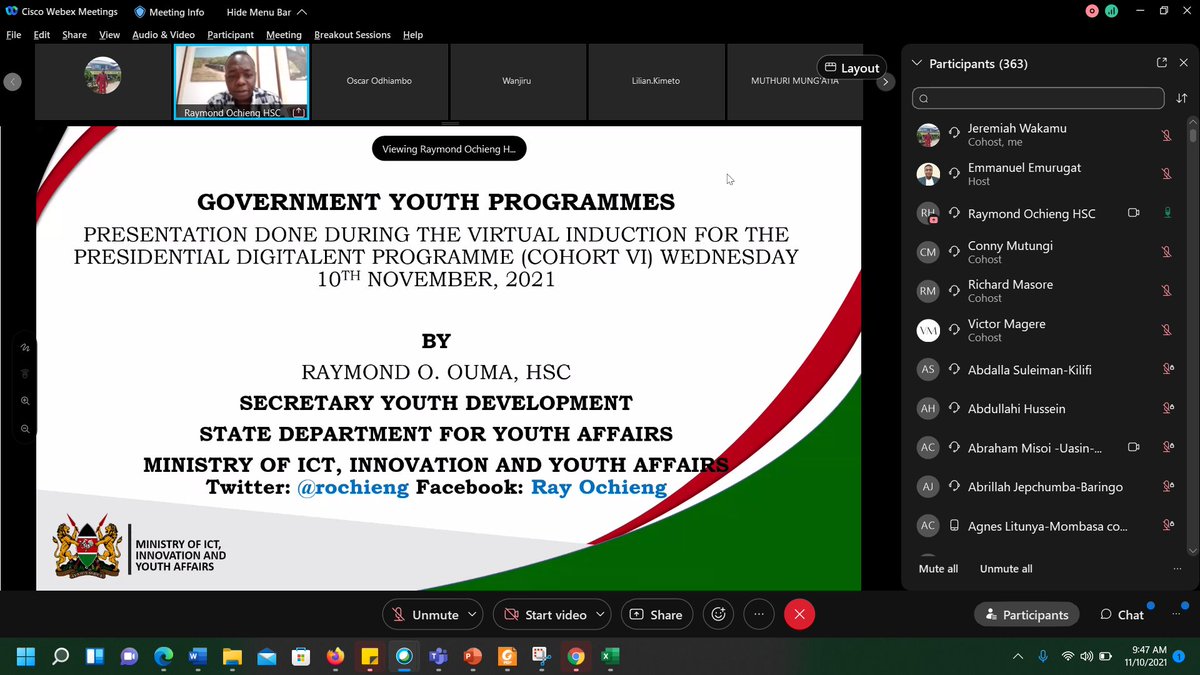Open the File menu
Image resolution: width=1200 pixels, height=675 pixels.
(x=13, y=34)
